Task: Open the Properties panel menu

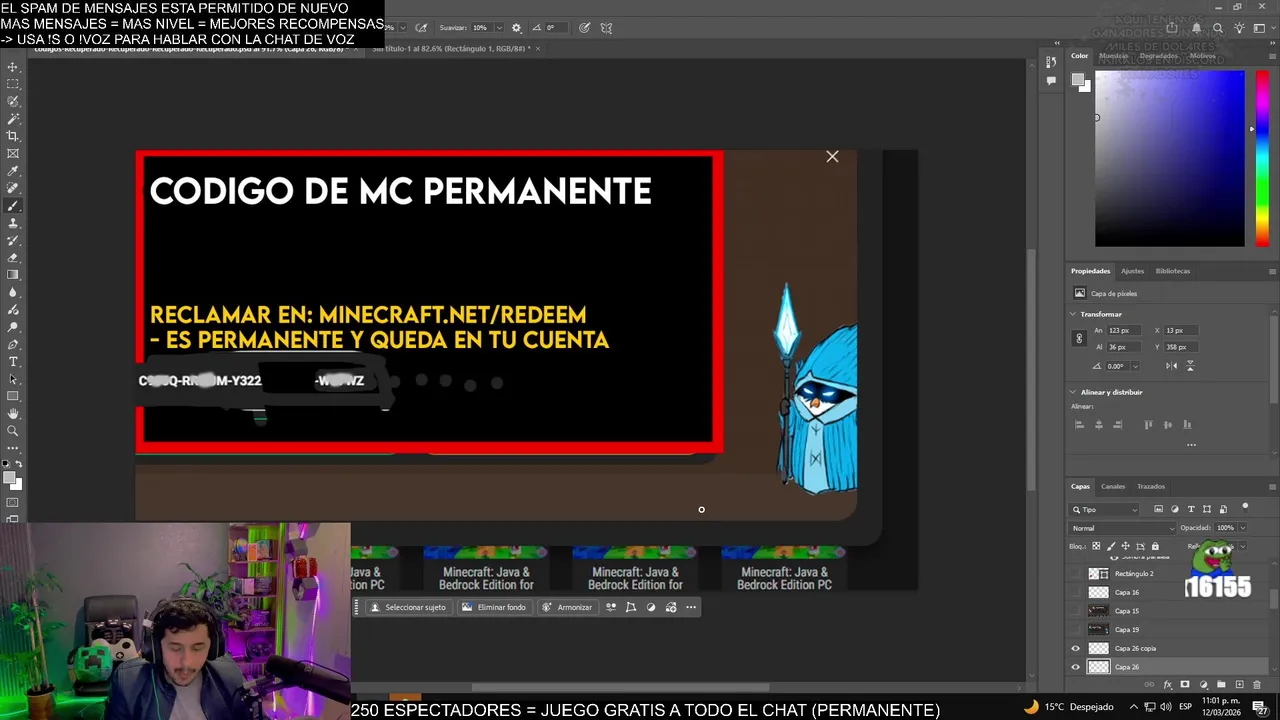Action: [1272, 271]
